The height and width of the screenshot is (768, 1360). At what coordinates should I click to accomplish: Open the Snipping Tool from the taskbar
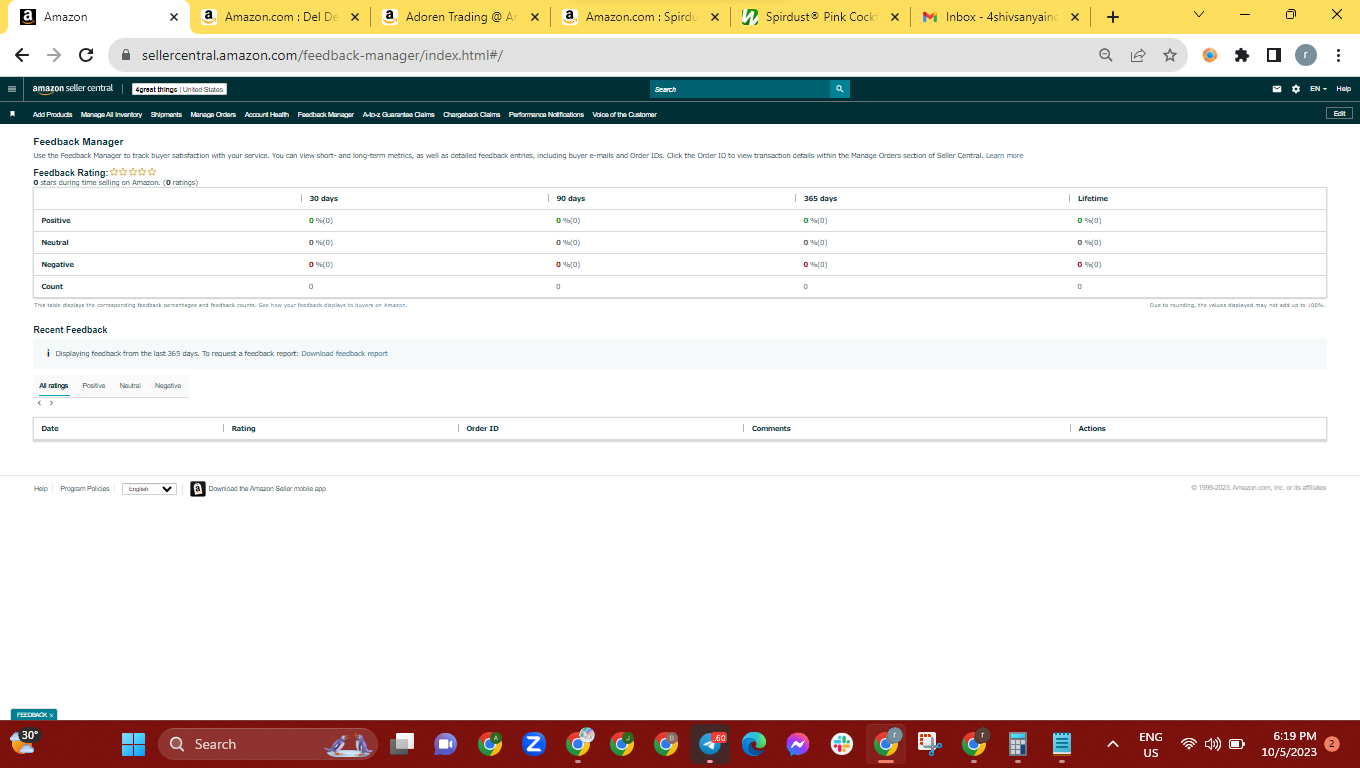[930, 744]
